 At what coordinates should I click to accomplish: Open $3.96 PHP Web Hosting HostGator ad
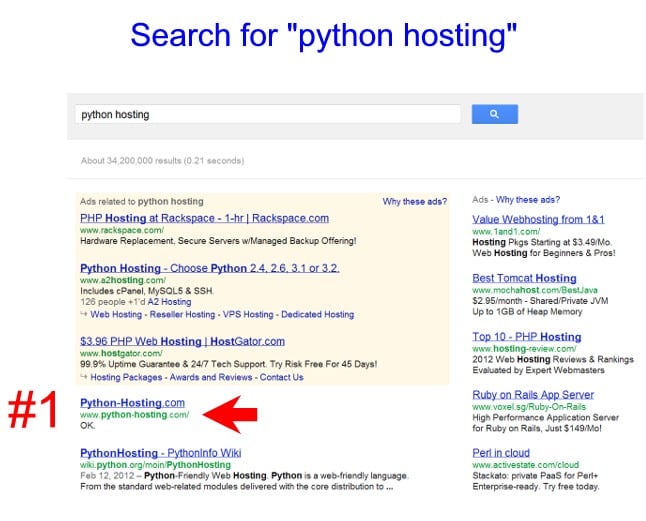coord(183,341)
